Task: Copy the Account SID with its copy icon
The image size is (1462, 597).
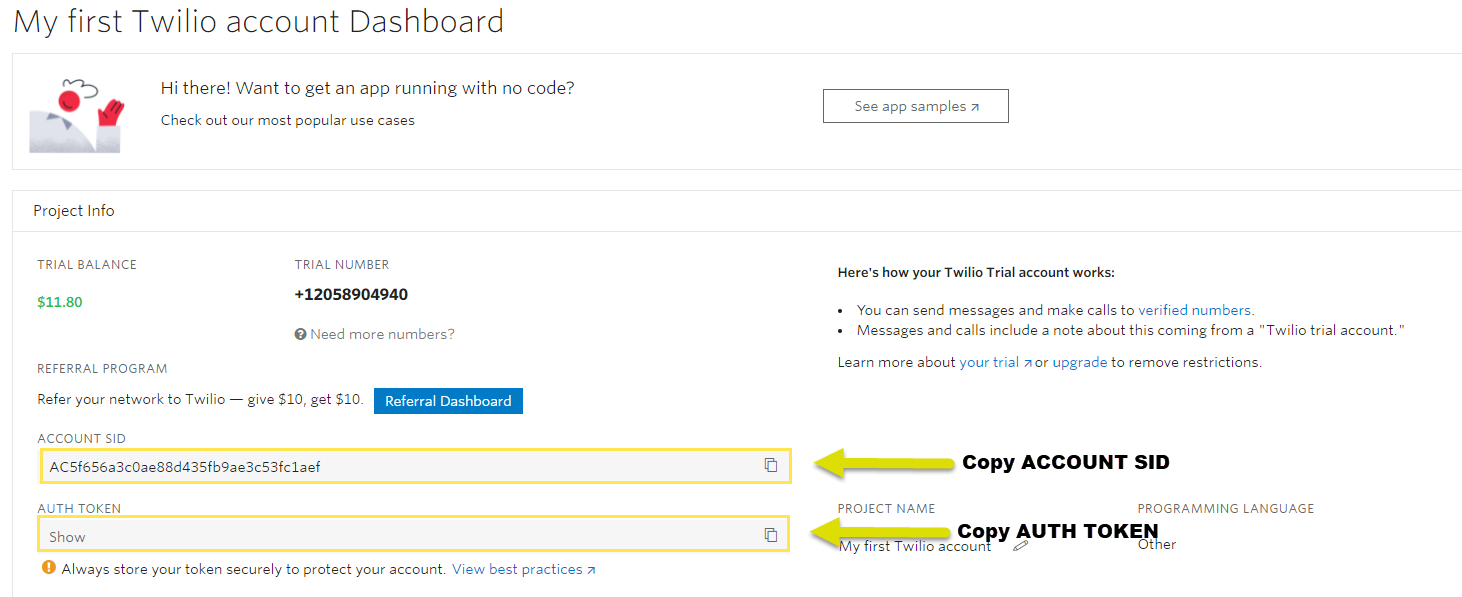Action: coord(771,465)
